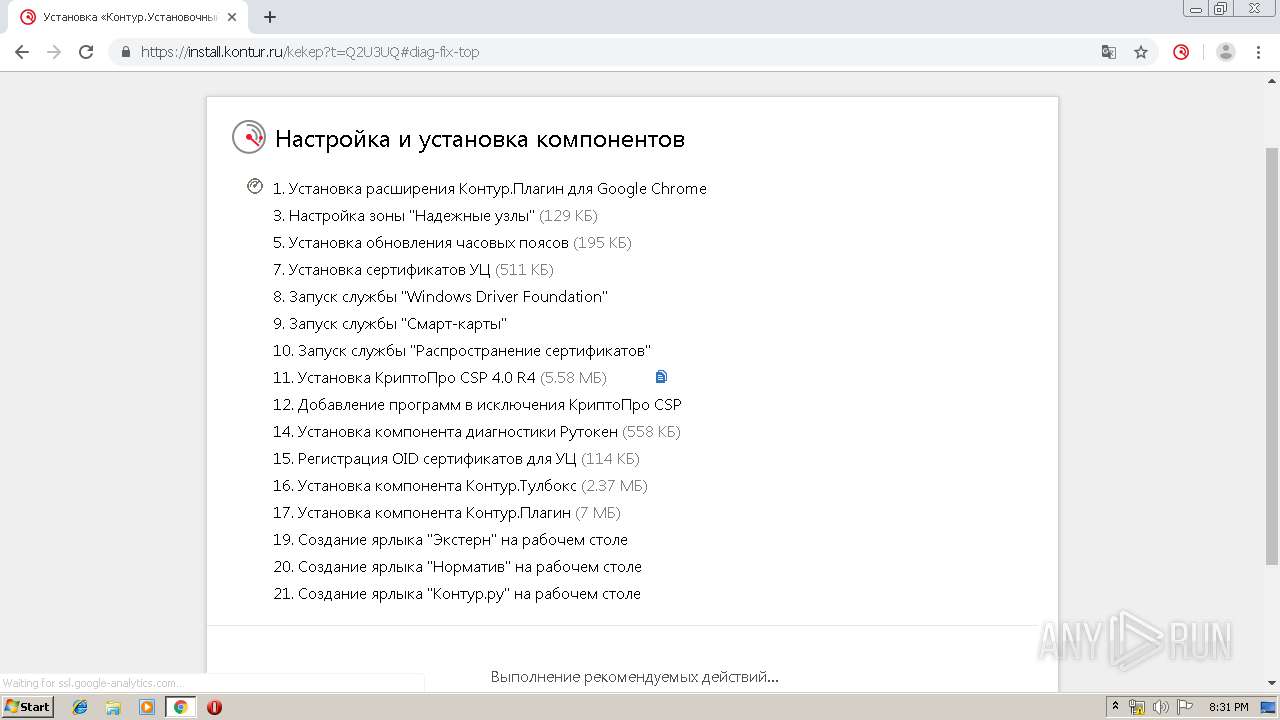Open the Chrome profile avatar
Viewport: 1280px width, 720px height.
[x=1226, y=52]
